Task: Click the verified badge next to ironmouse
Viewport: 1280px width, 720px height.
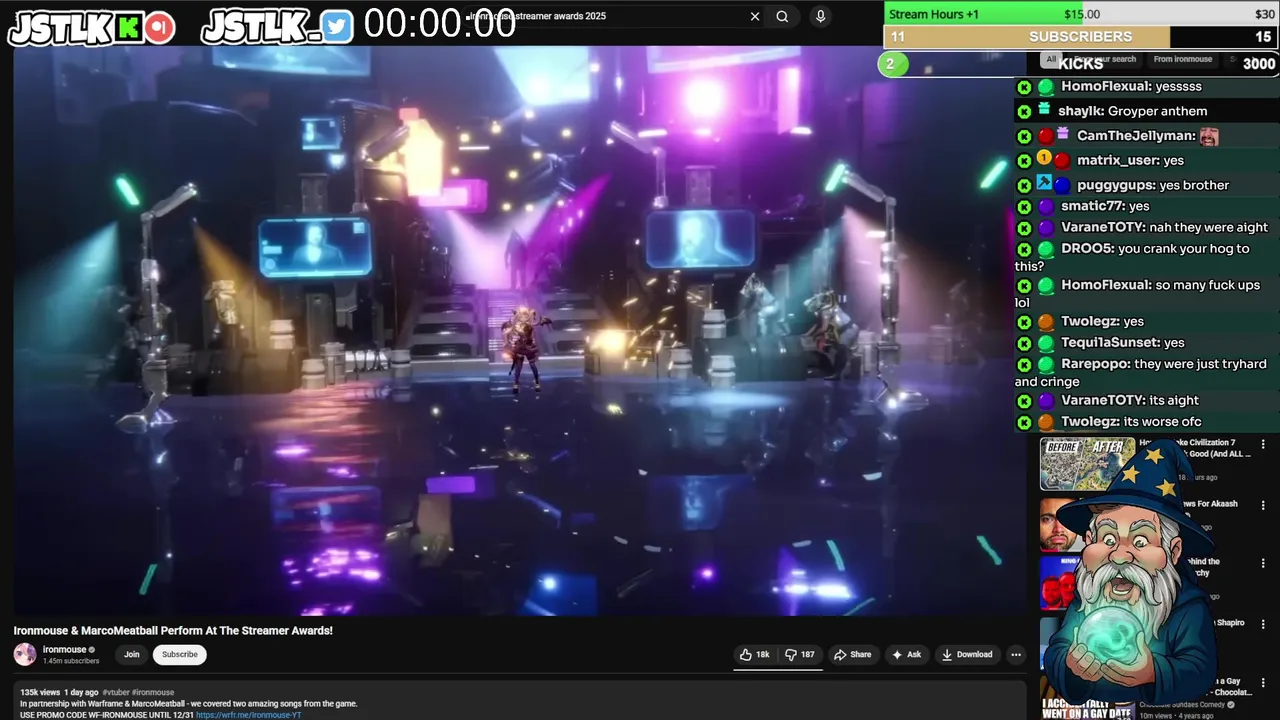Action: [x=92, y=650]
